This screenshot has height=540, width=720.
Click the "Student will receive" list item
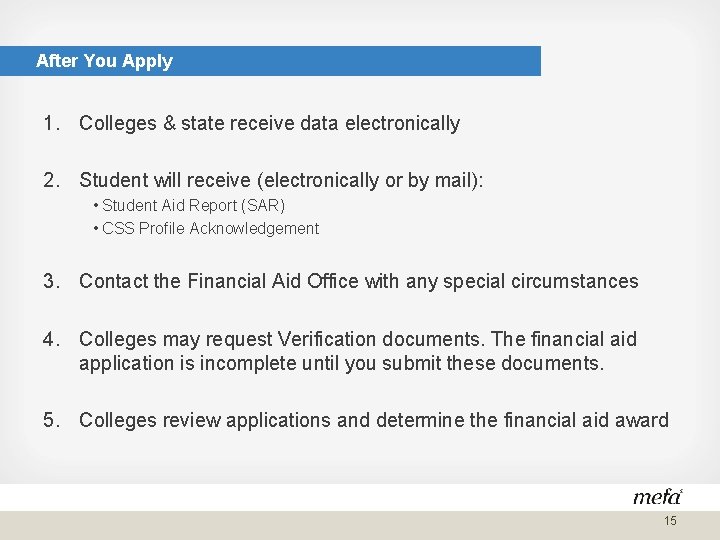[280, 180]
